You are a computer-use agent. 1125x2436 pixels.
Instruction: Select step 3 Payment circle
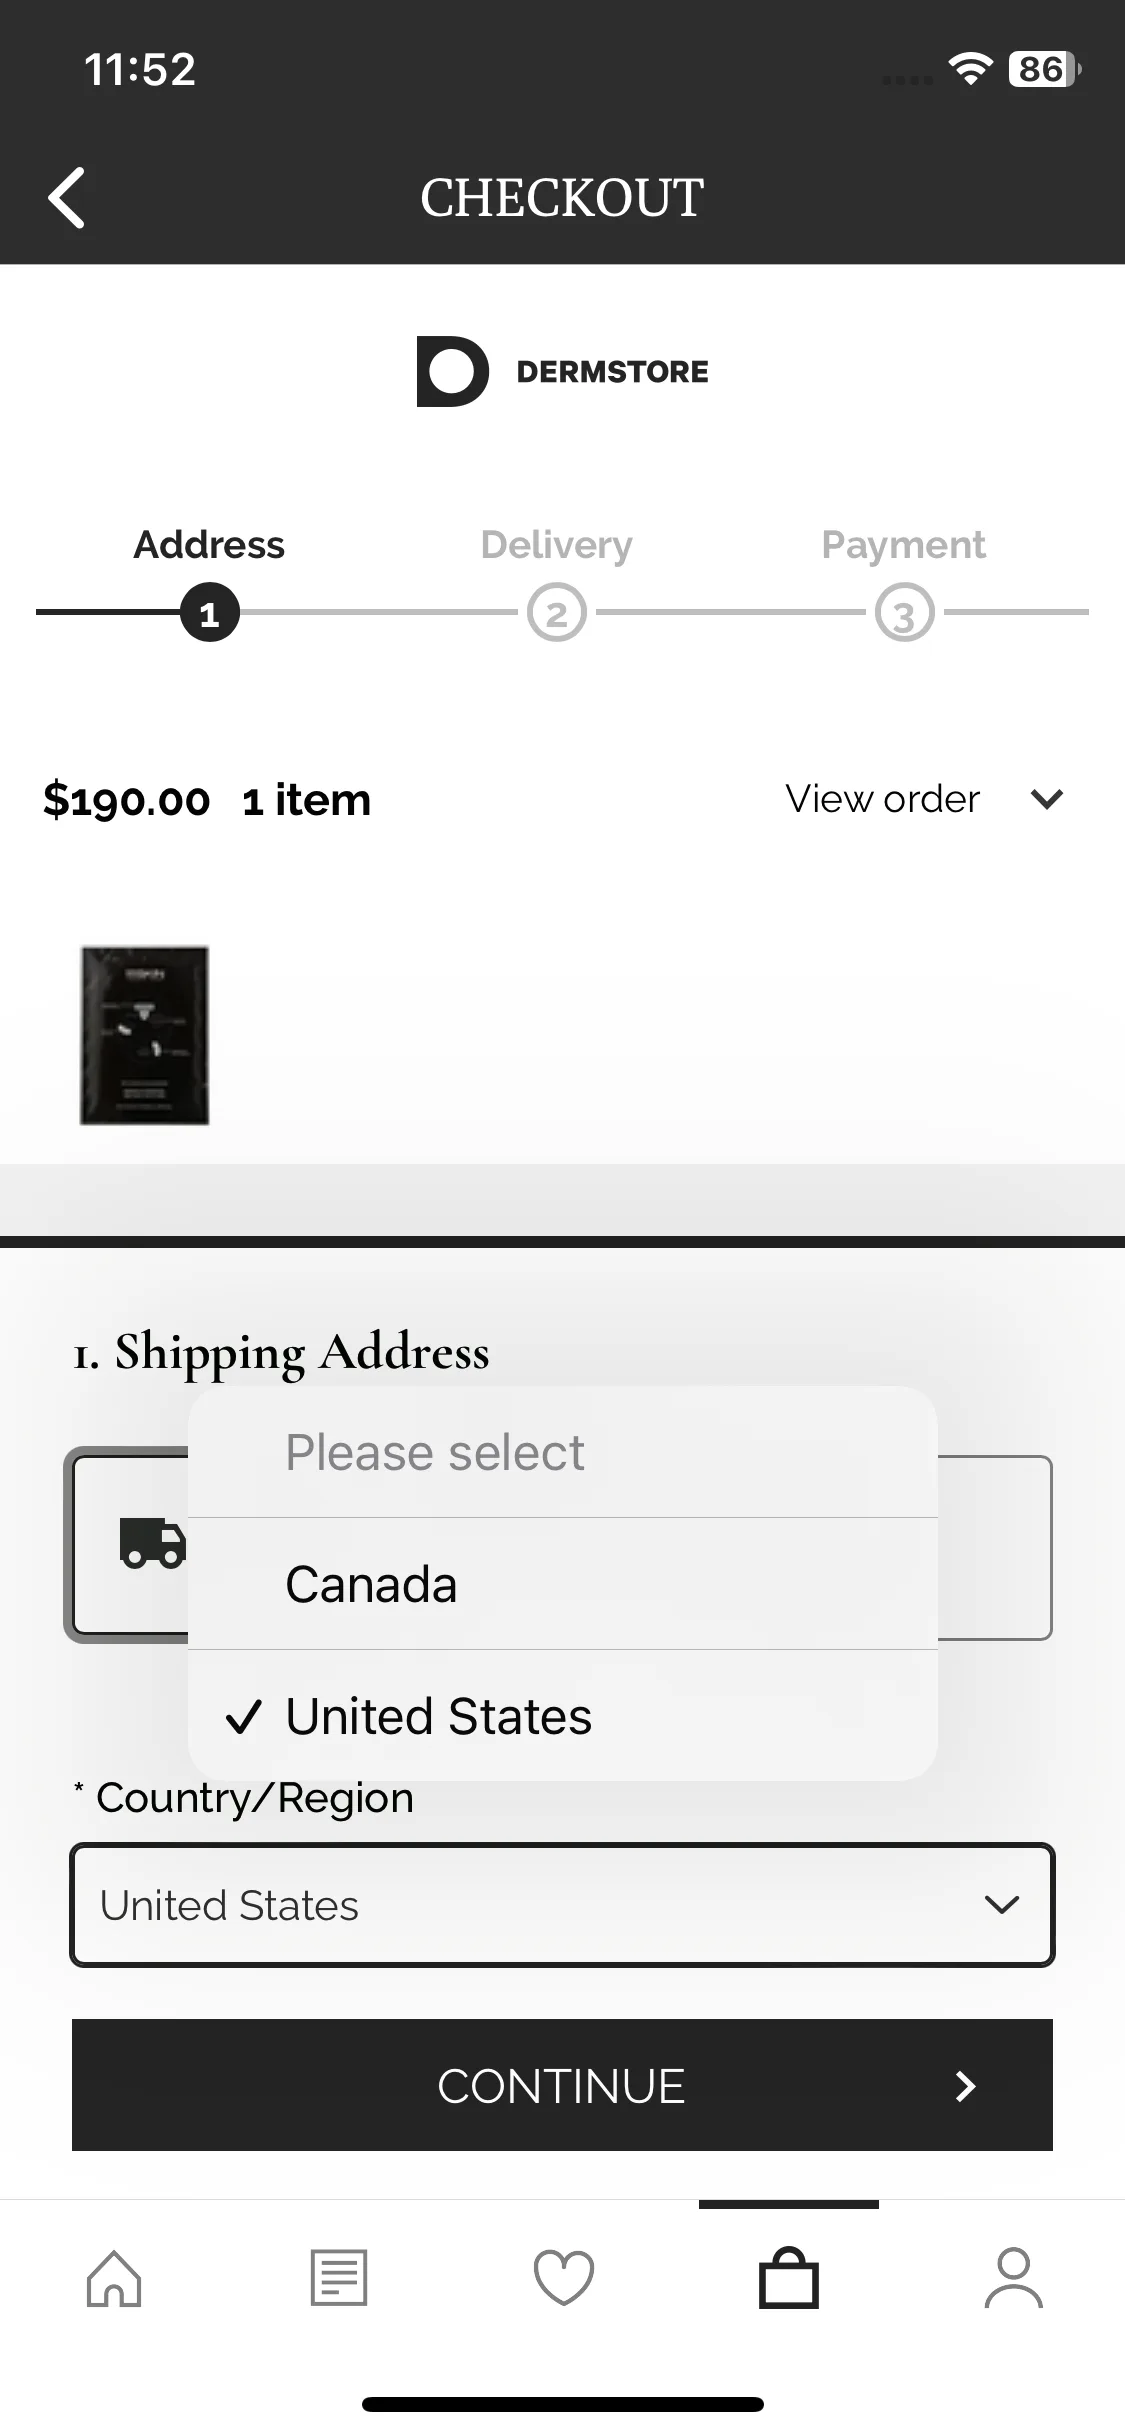point(905,612)
